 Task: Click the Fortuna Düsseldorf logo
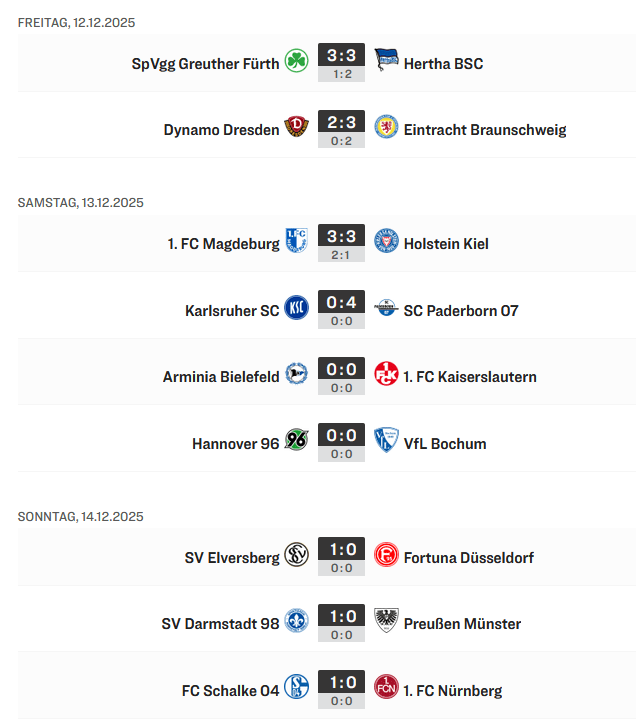(386, 557)
